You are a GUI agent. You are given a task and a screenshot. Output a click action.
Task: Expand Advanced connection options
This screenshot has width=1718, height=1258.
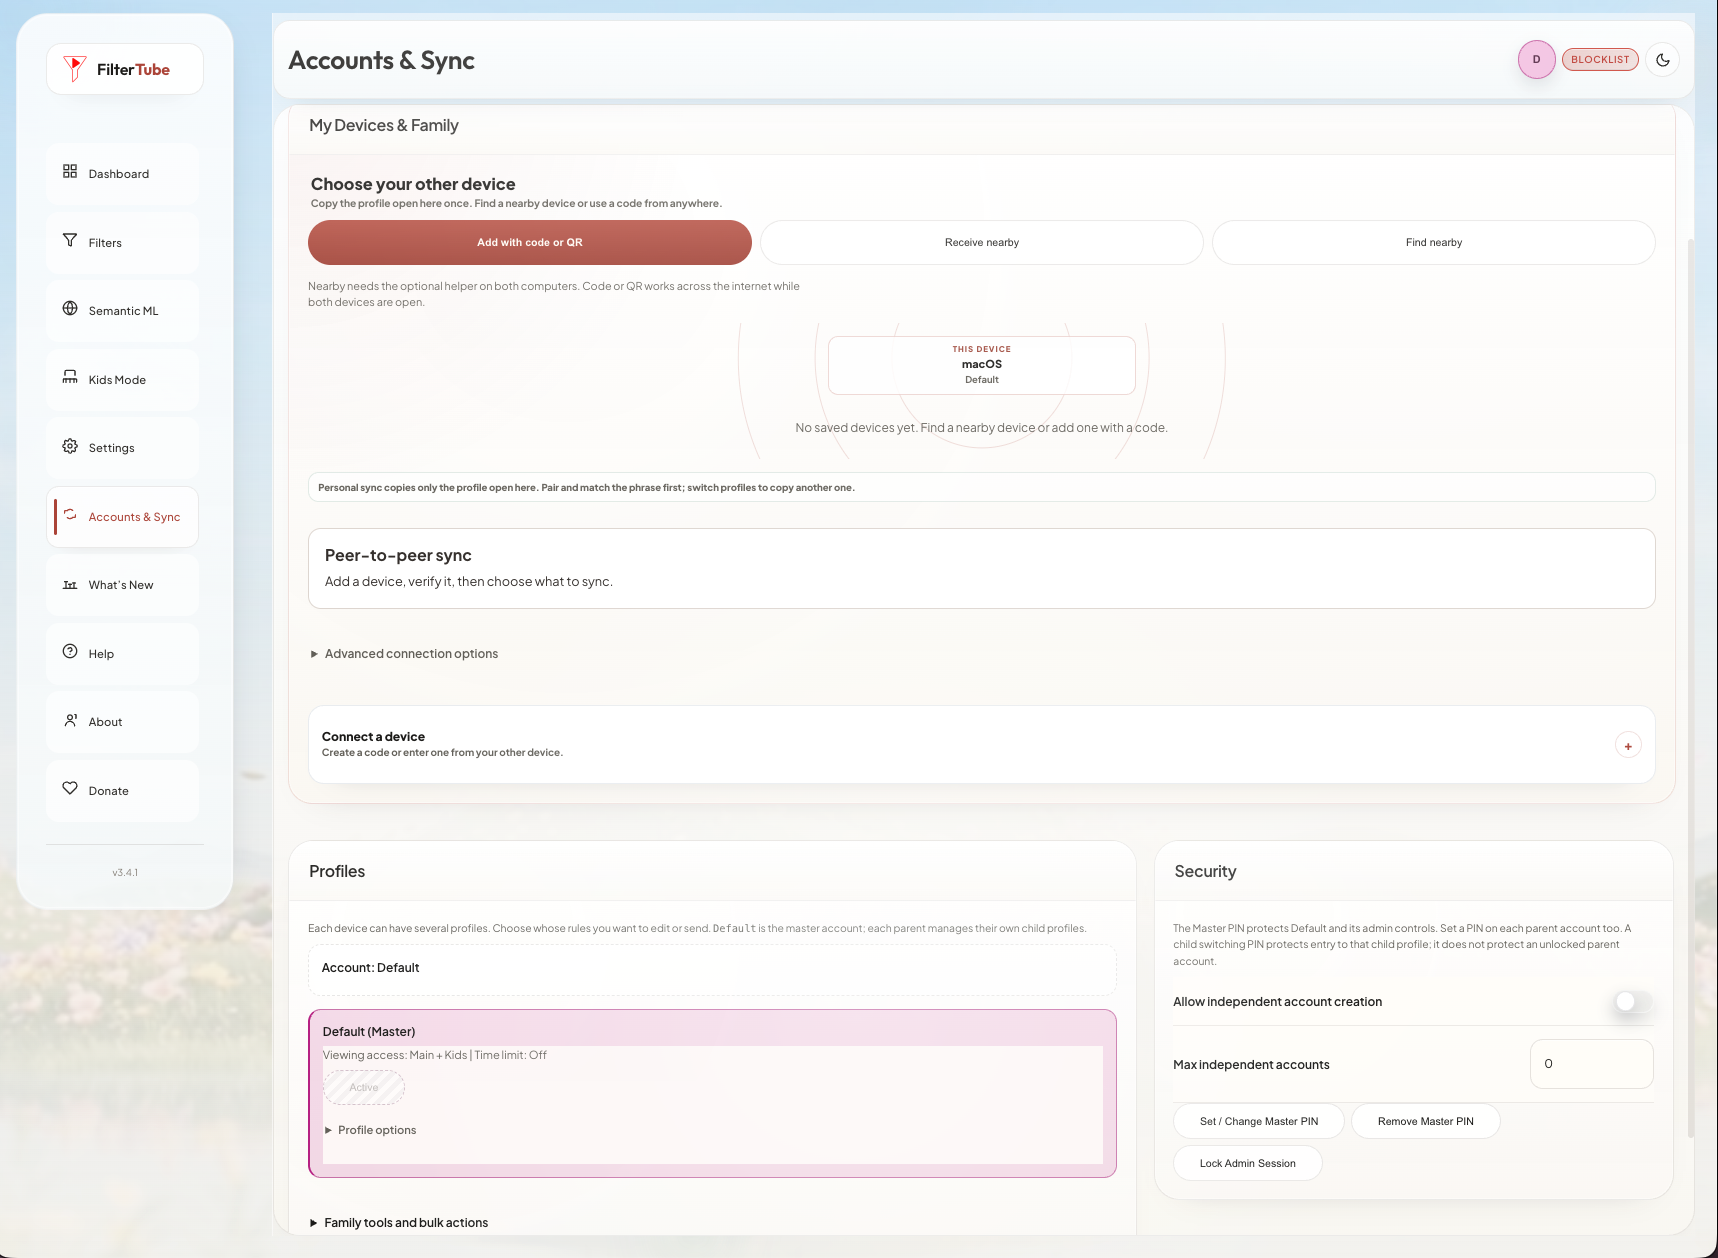pos(404,654)
